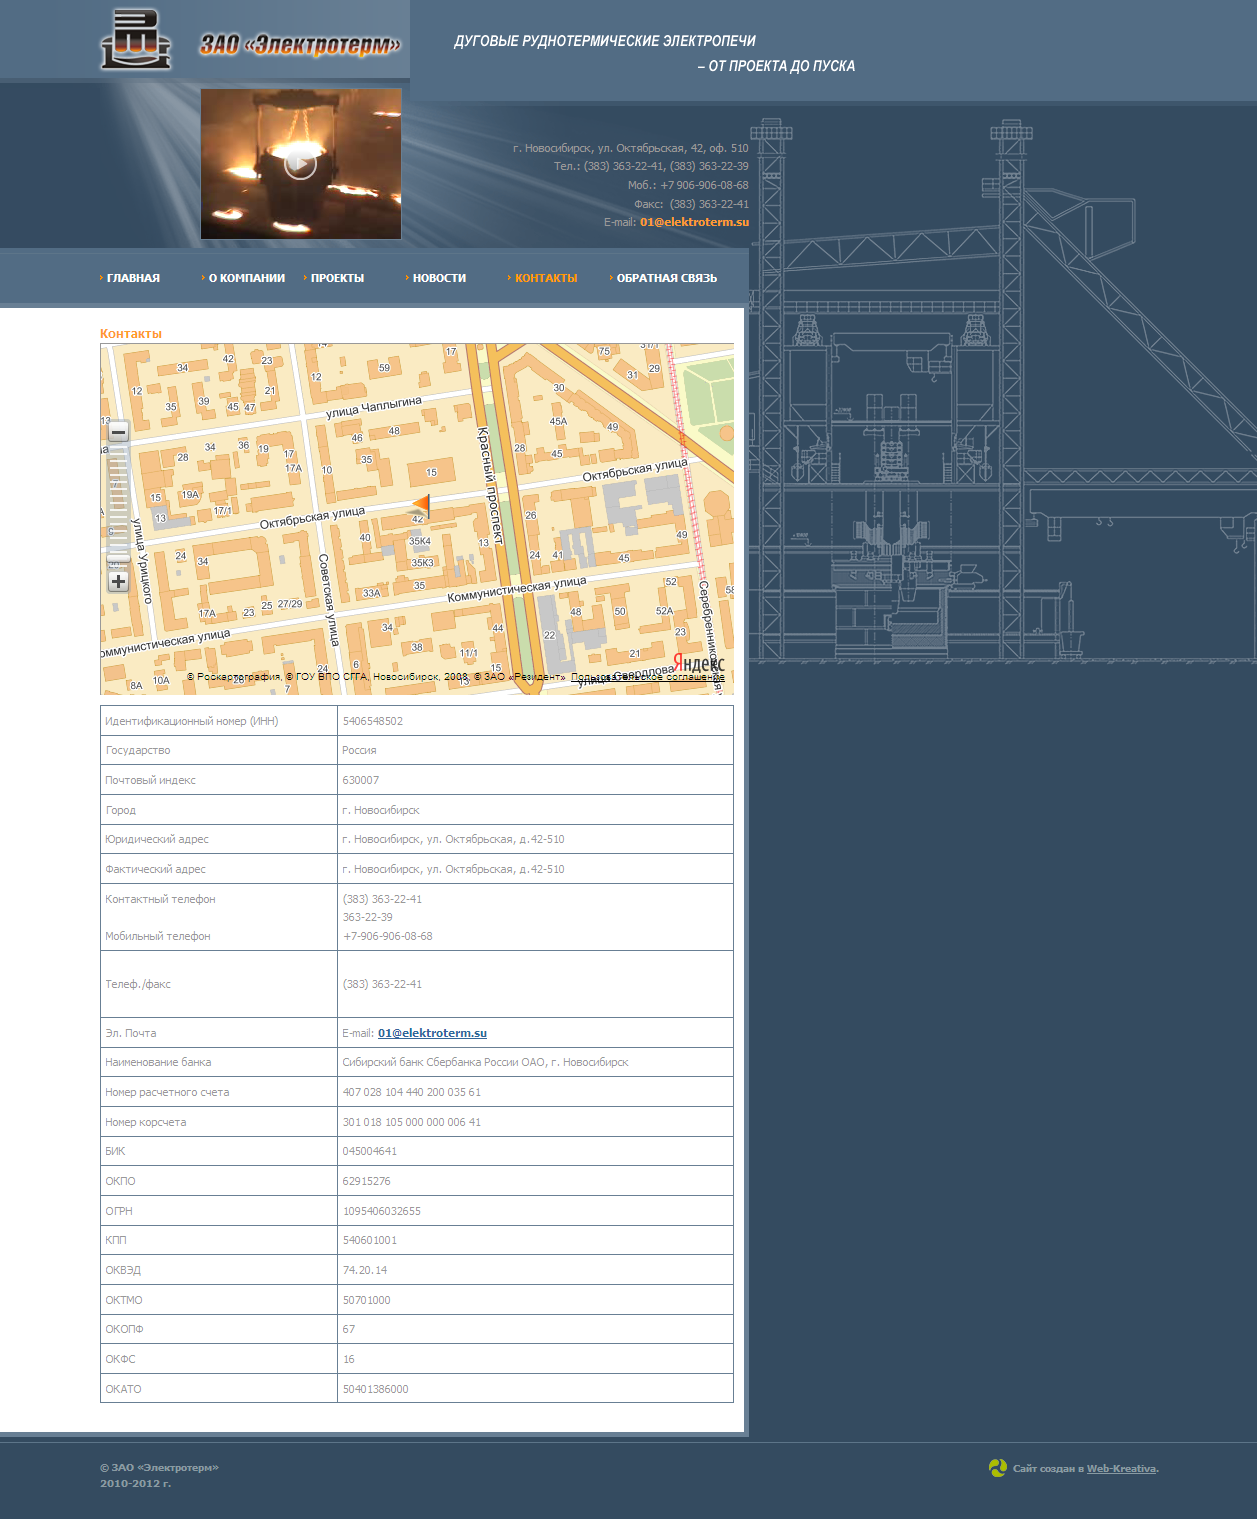Viewport: 1257px width, 1519px height.
Task: Open the ПРОЕКТЫ section
Action: (337, 278)
